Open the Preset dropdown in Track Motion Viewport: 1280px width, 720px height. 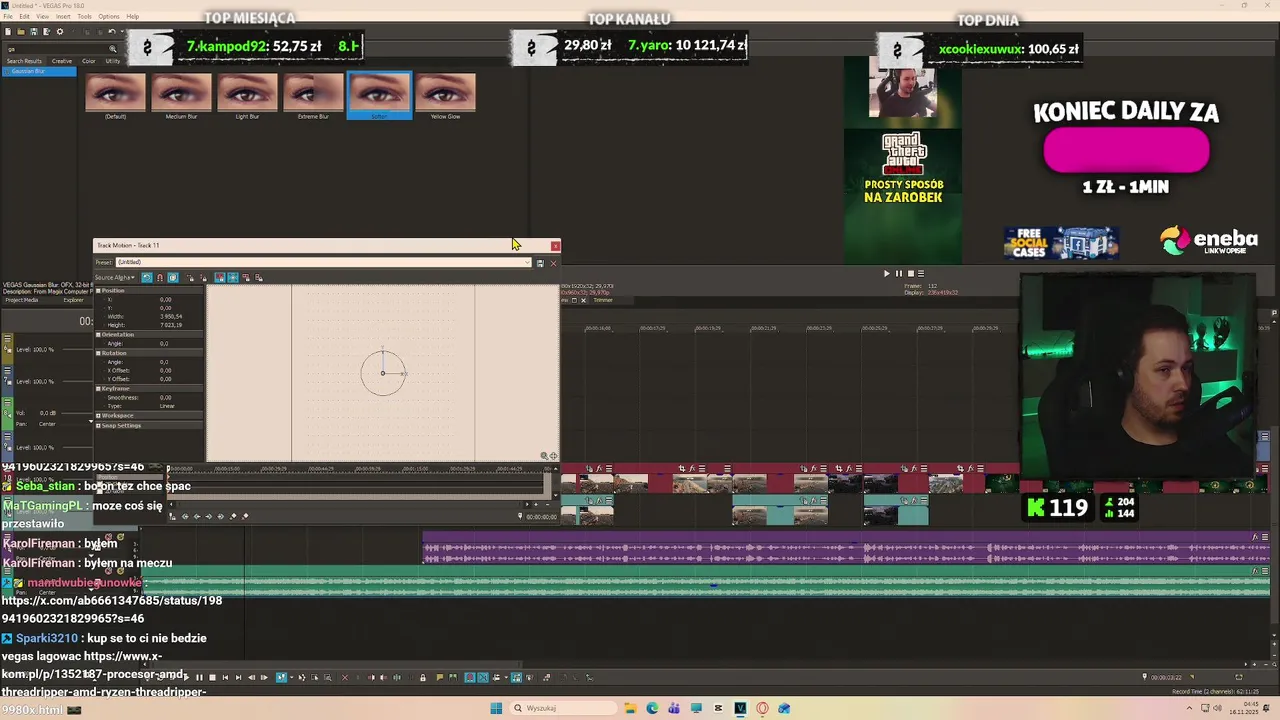[x=528, y=262]
